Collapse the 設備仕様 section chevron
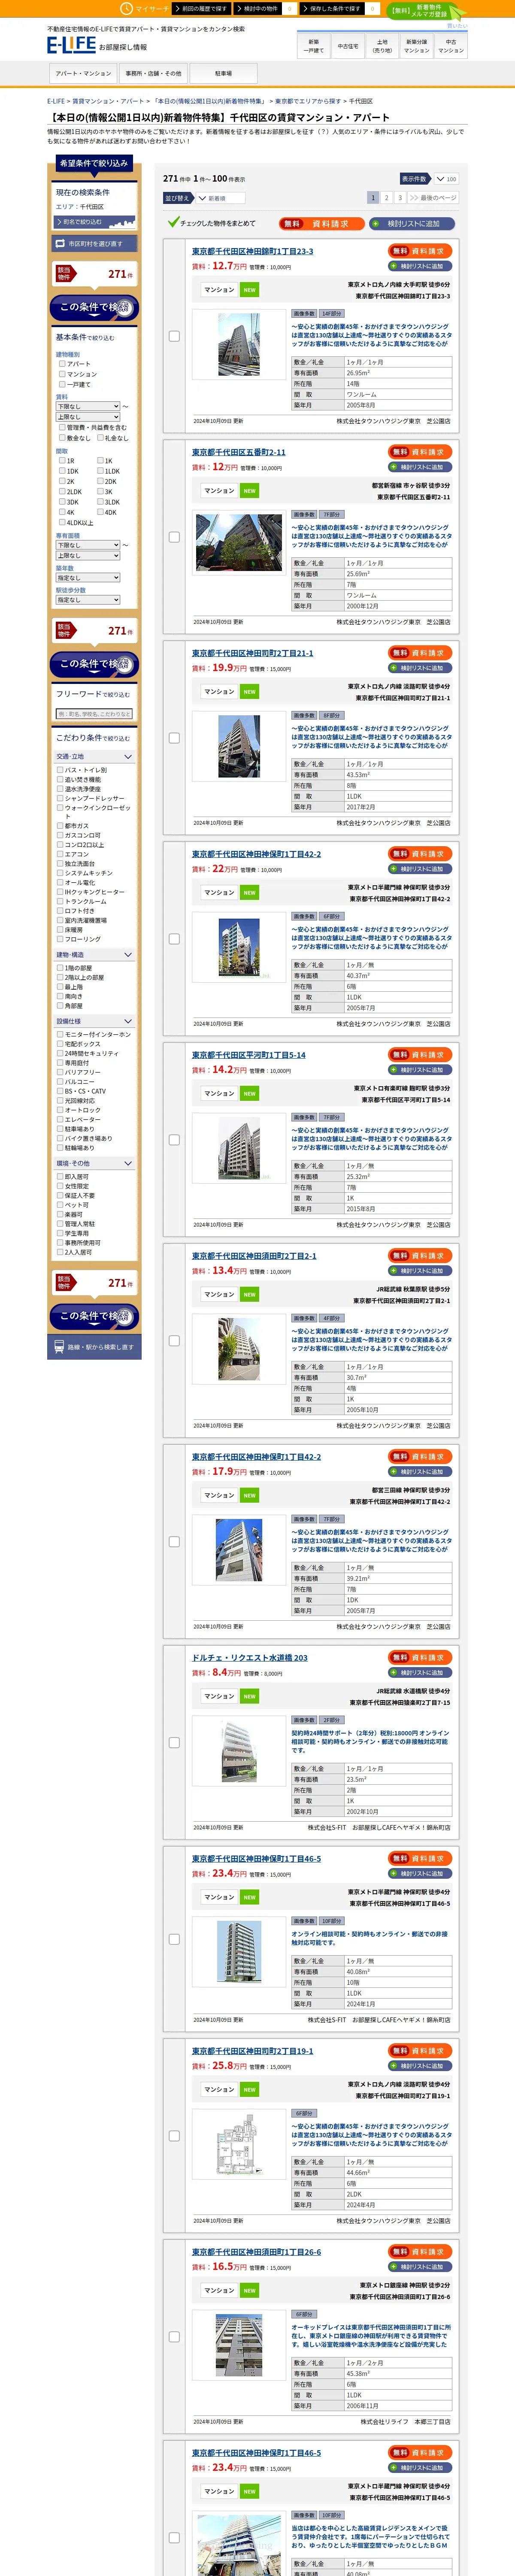This screenshot has height=2576, width=515. (128, 1021)
